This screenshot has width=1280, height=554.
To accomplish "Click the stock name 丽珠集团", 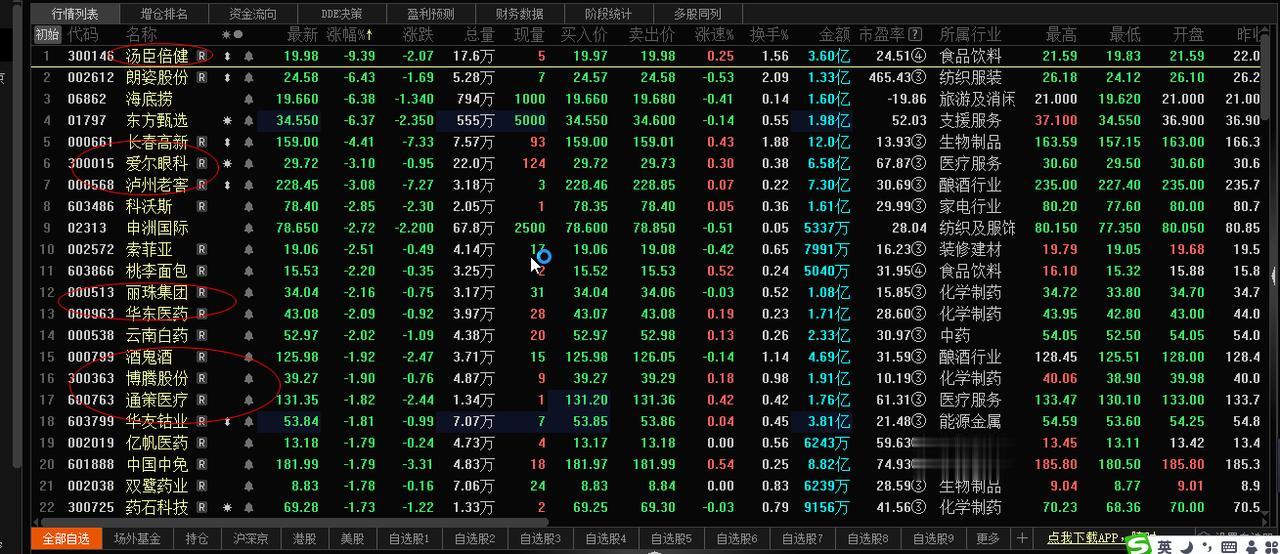I will [x=157, y=293].
